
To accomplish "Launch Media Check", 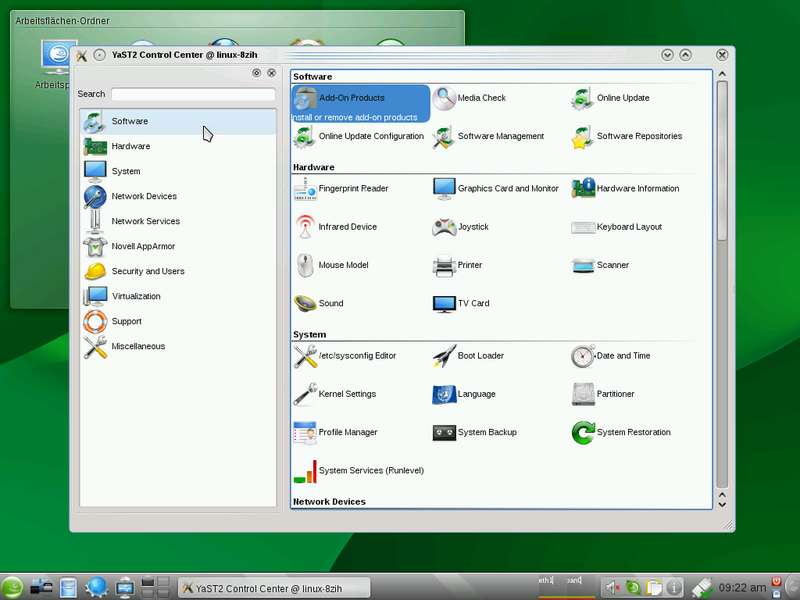I will [x=469, y=98].
